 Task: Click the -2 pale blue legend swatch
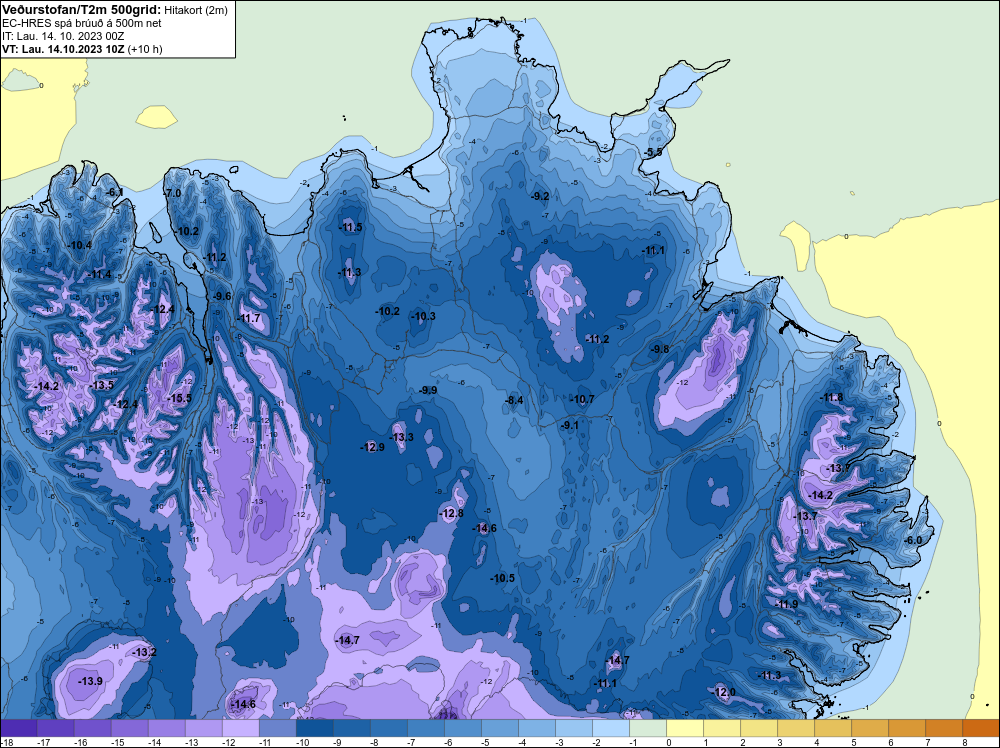[611, 728]
